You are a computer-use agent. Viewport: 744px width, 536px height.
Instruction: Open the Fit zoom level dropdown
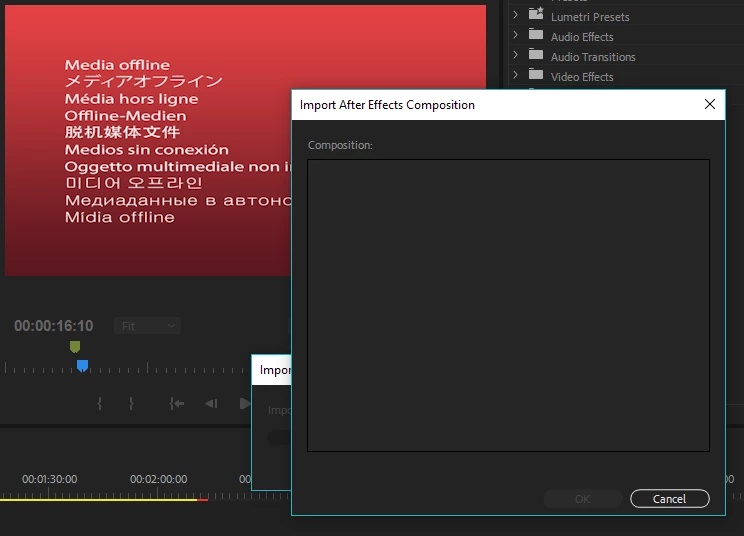(147, 326)
